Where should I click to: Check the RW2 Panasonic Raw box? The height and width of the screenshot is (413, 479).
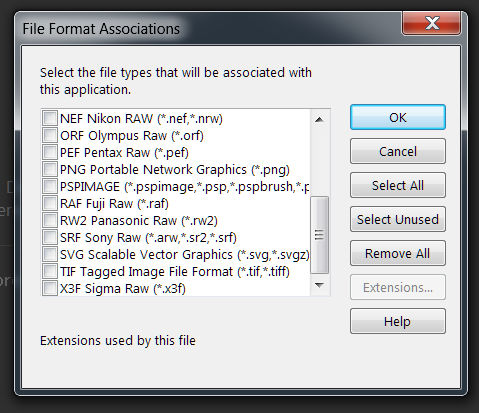click(50, 220)
